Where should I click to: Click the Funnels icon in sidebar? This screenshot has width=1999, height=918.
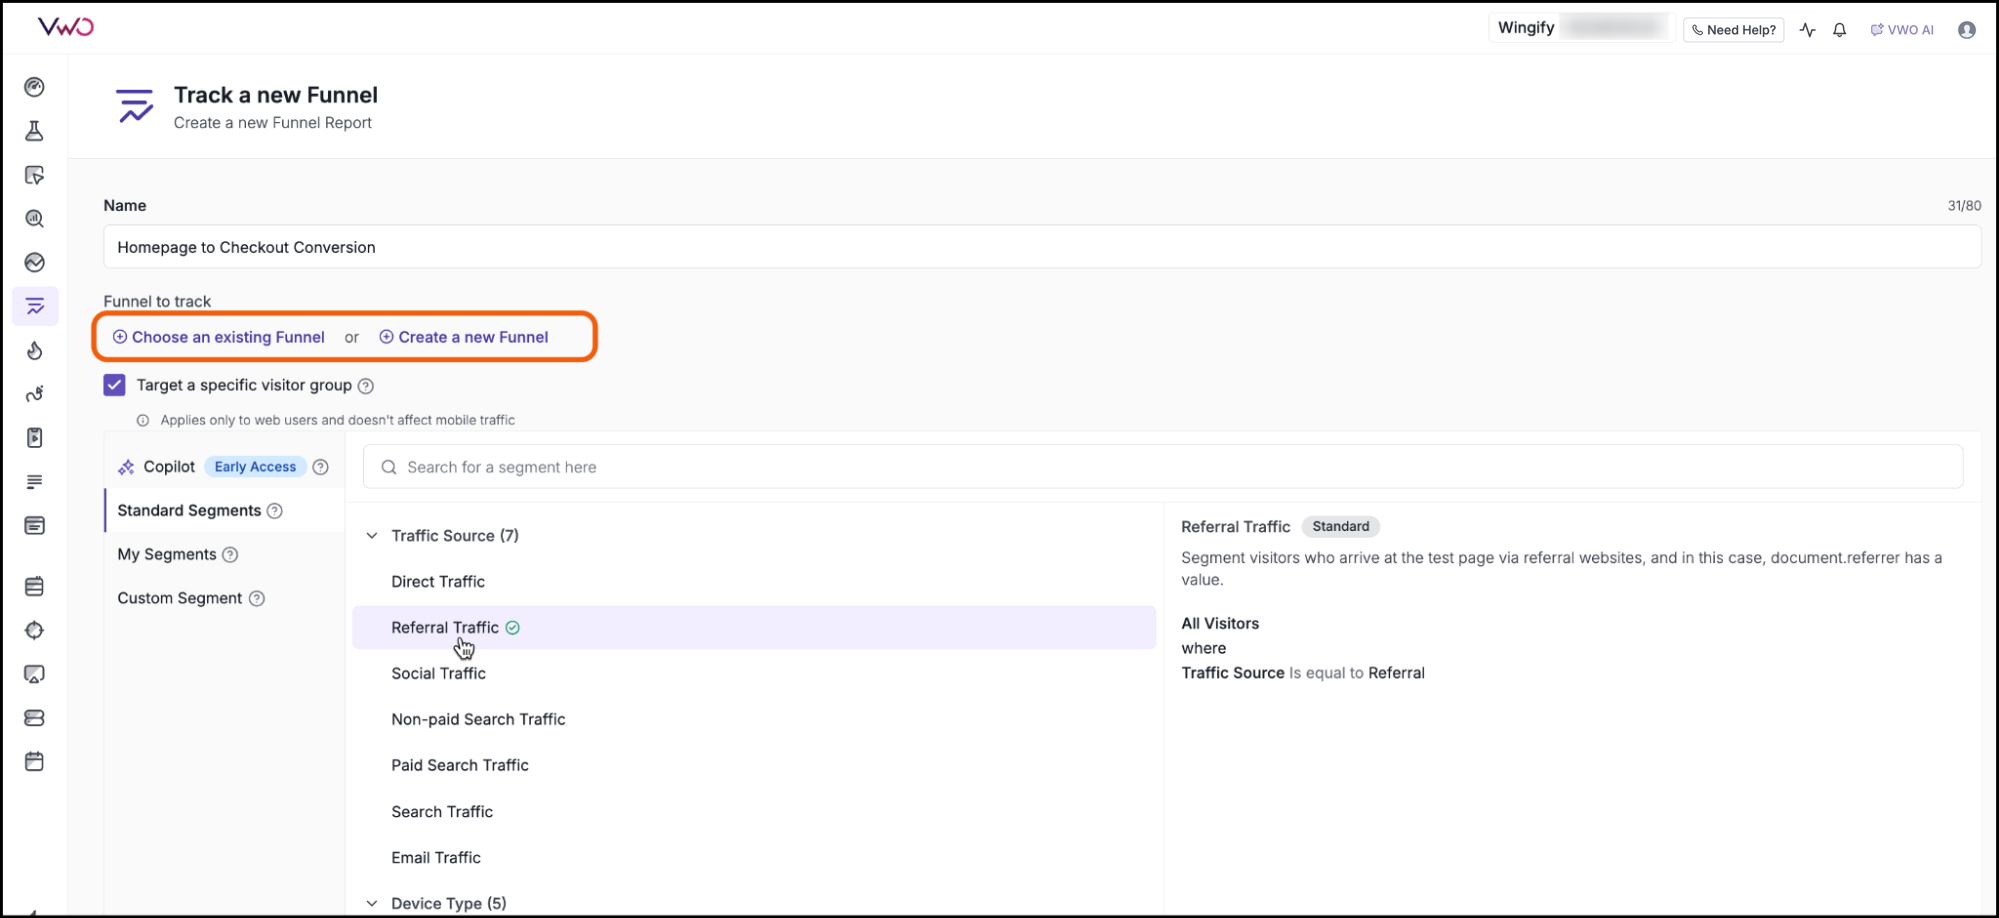(x=35, y=306)
